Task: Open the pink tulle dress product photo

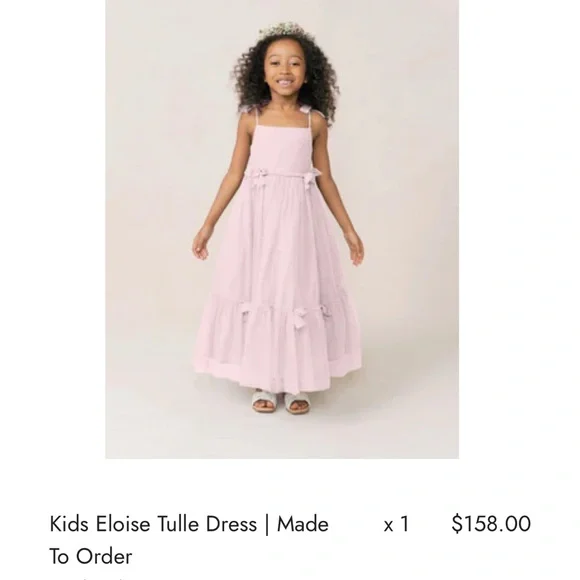Action: [x=282, y=229]
